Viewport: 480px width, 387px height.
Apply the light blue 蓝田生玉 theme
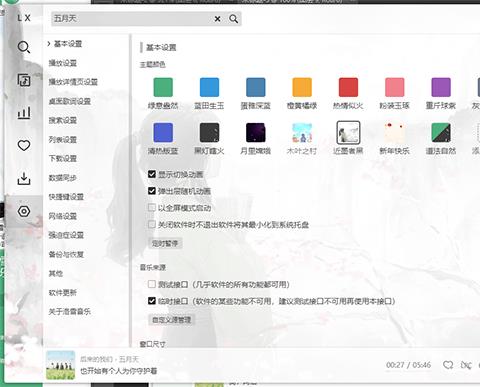point(209,87)
